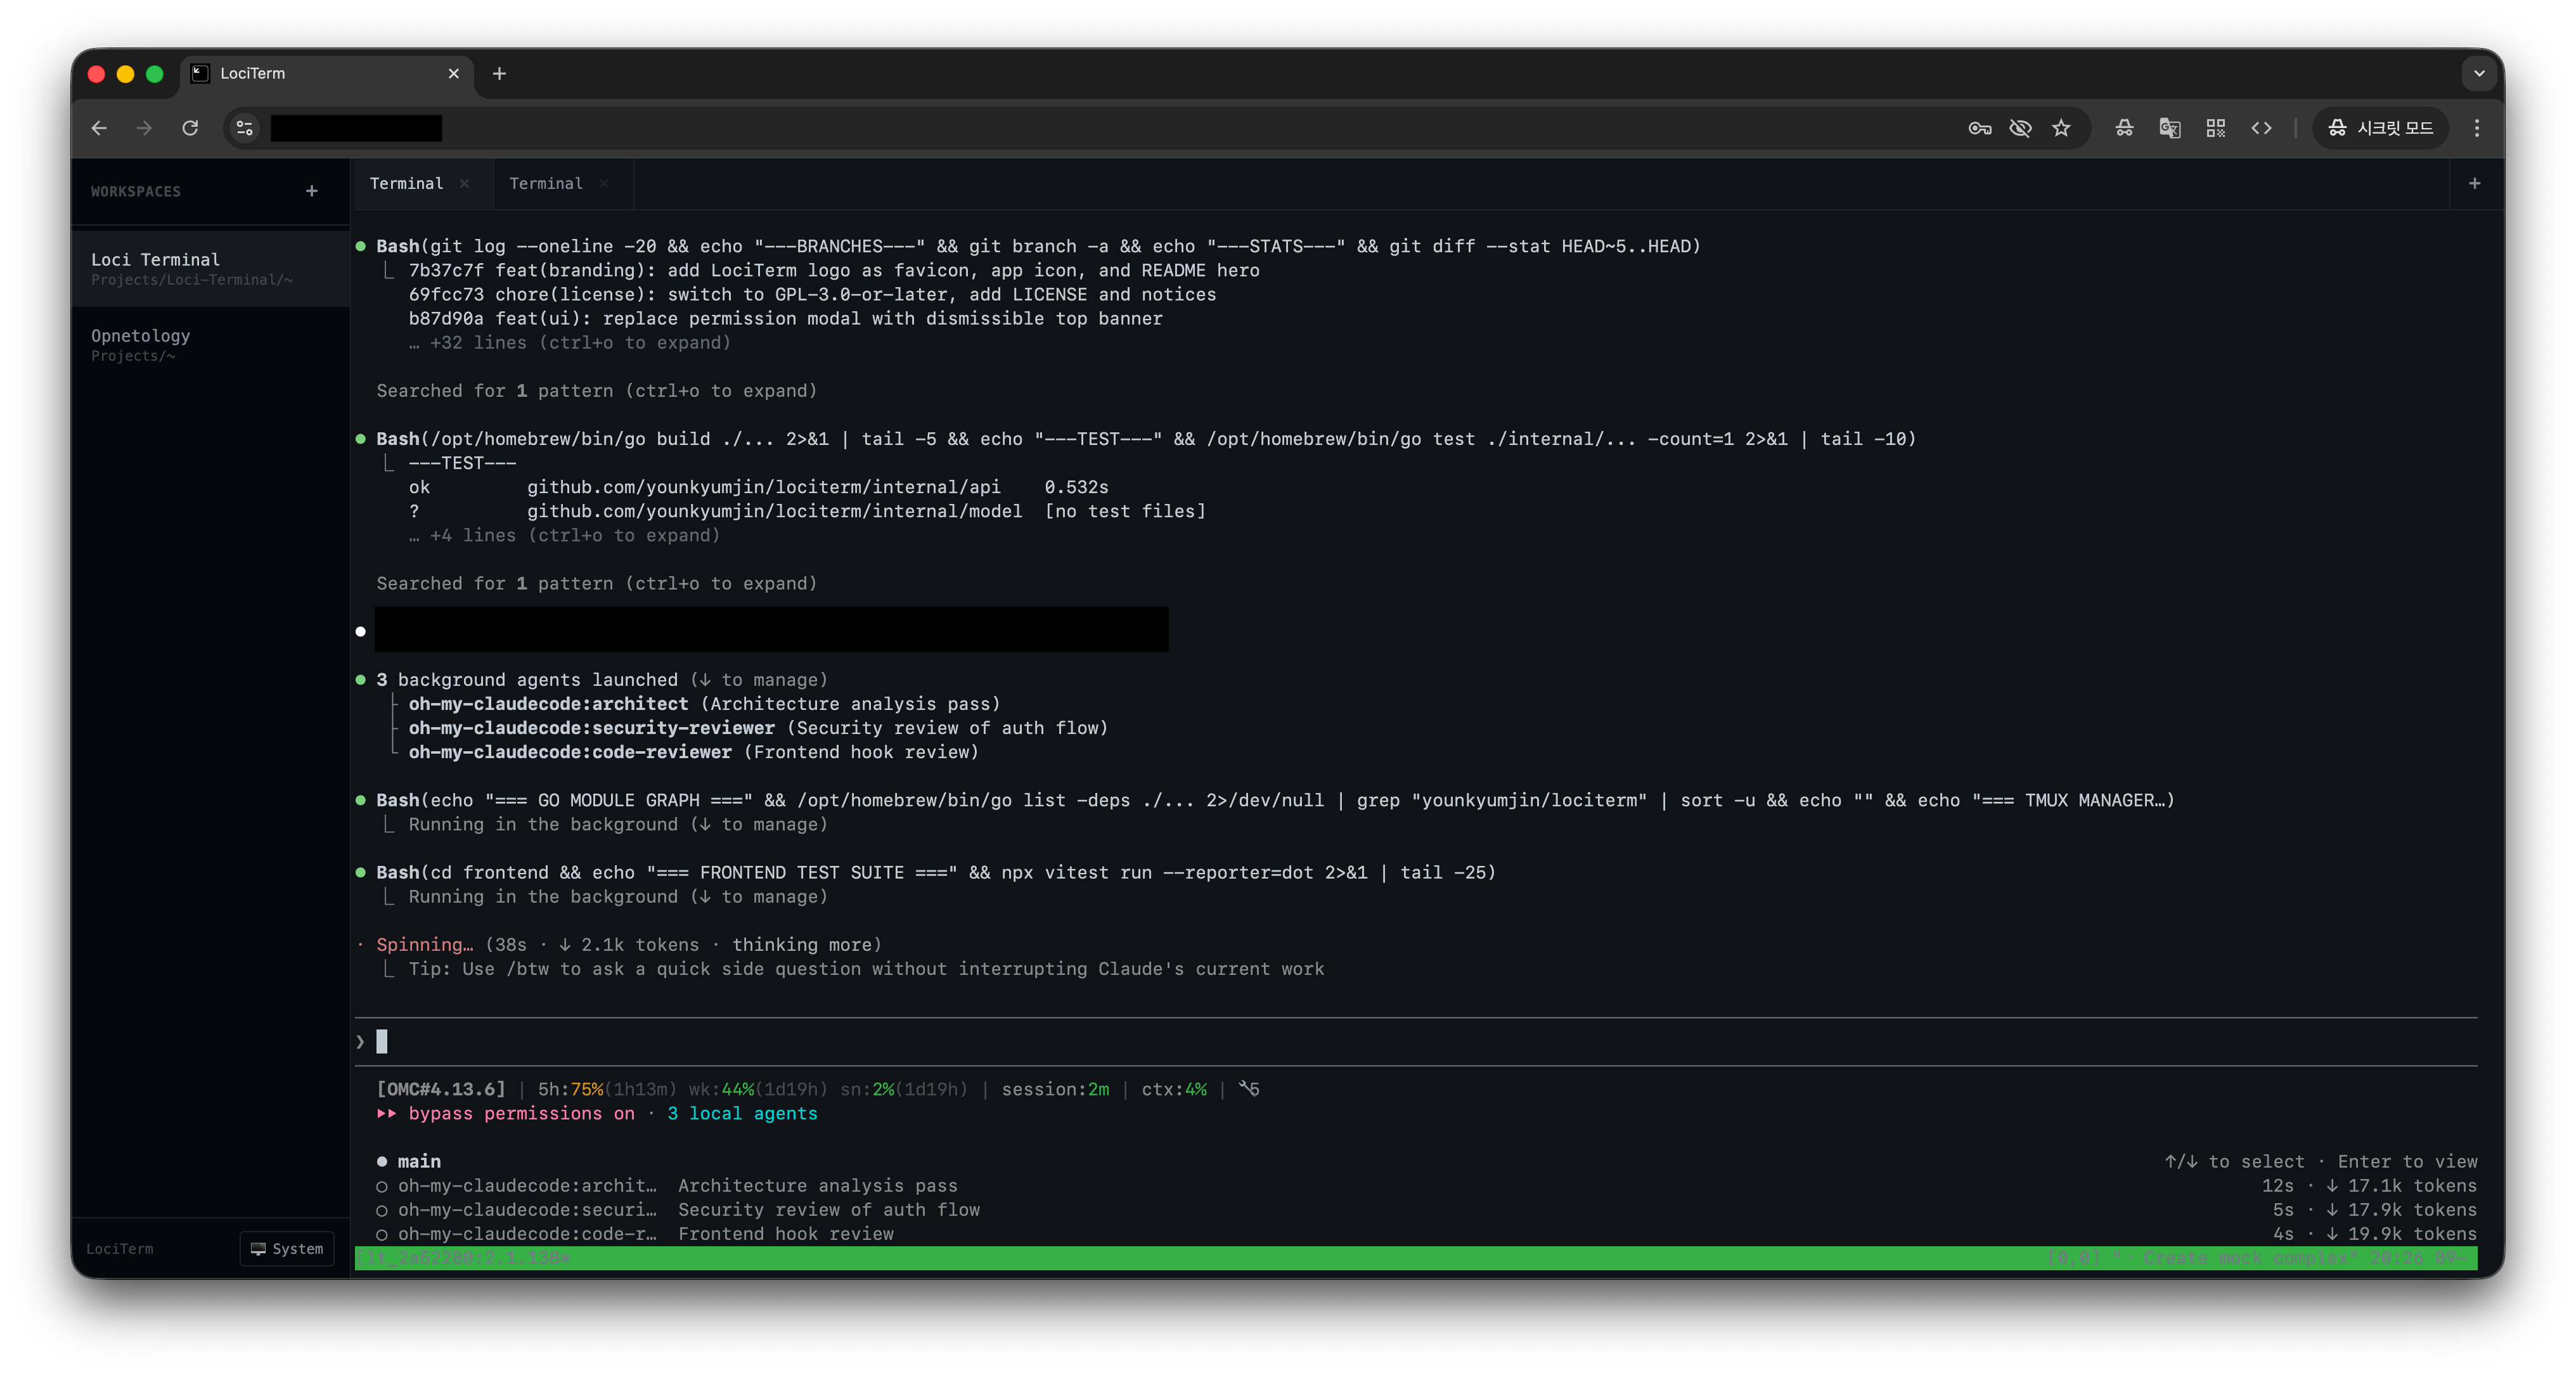Image resolution: width=2576 pixels, height=1373 pixels.
Task: Click the Tip about /btw line
Action: click(866, 969)
